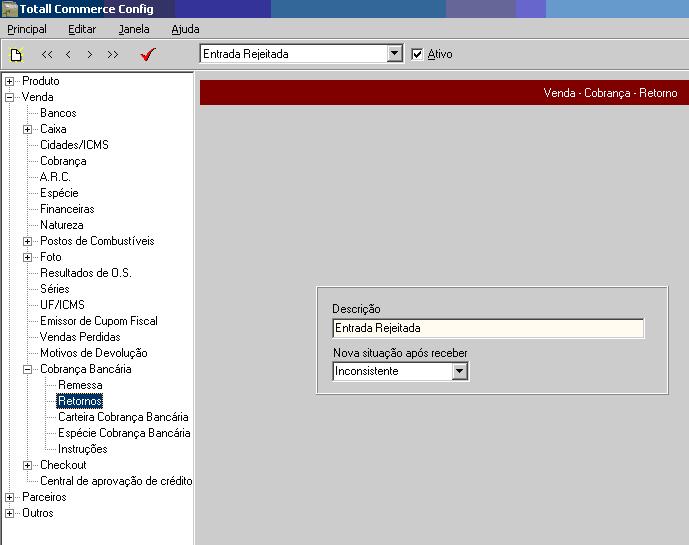Click the red checkmark save icon

(148, 55)
